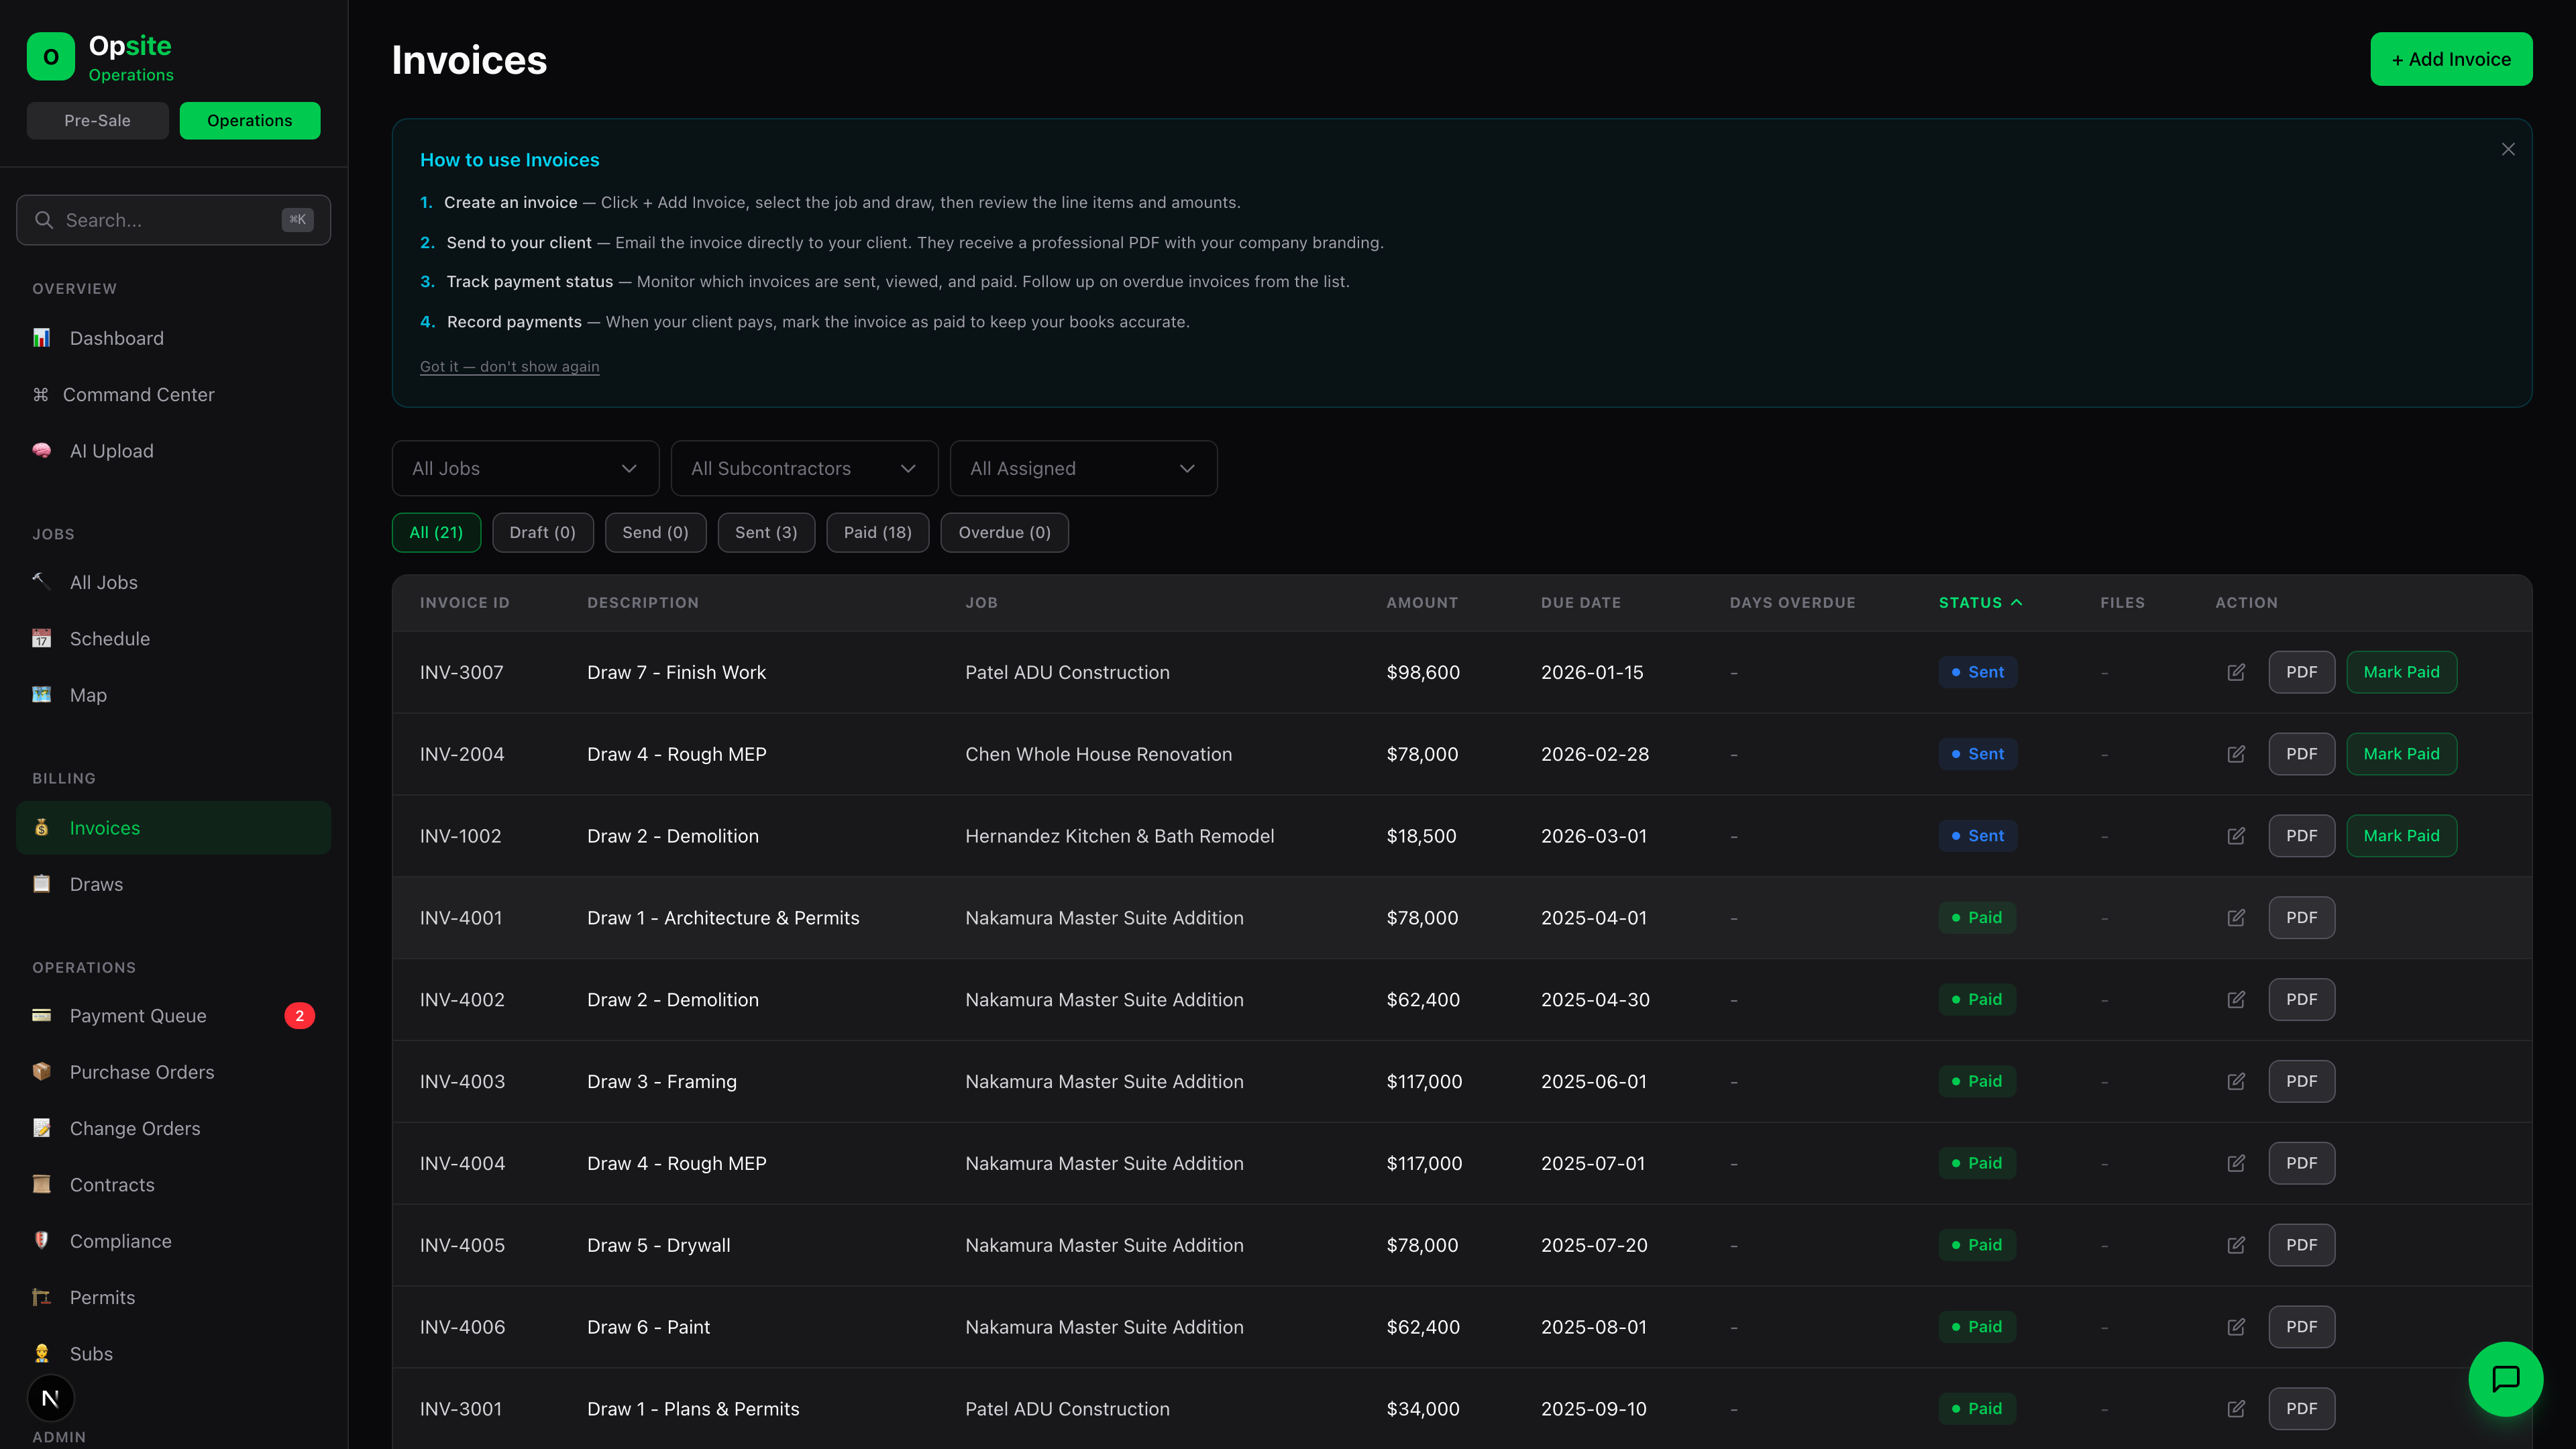2576x1449 pixels.
Task: Select the Draft filter tab
Action: click(542, 532)
